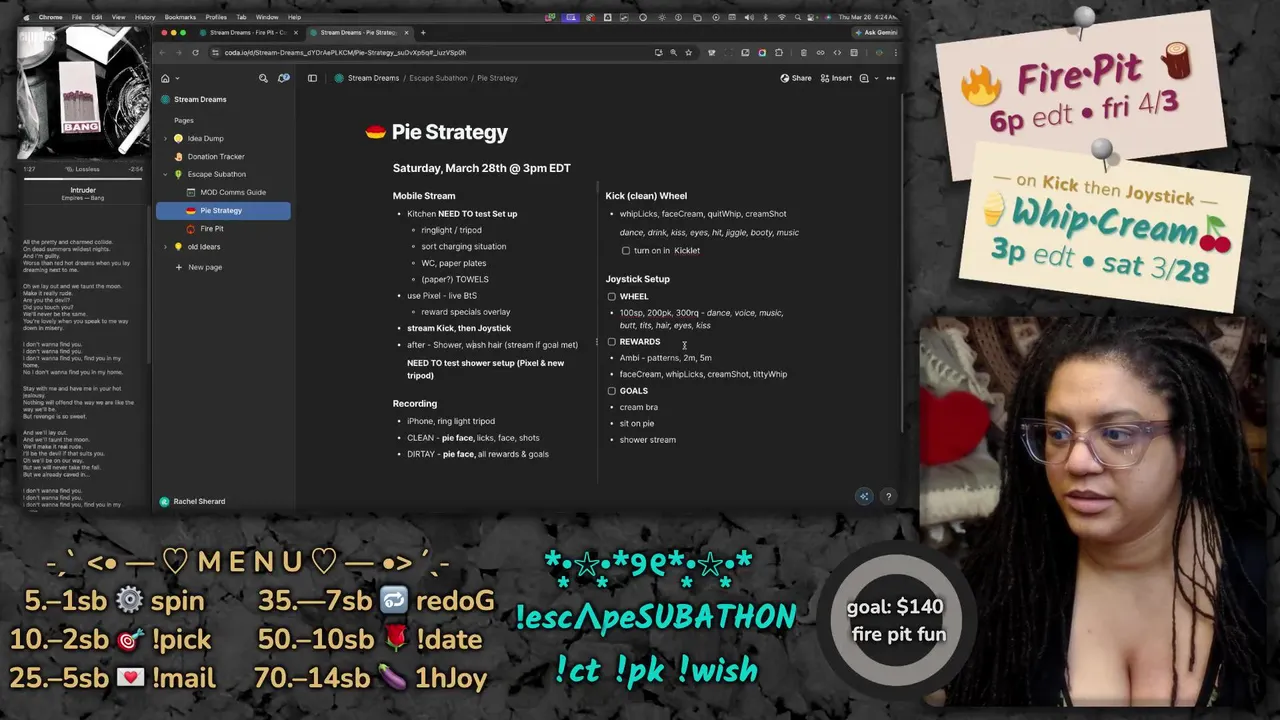
Task: Click the pie emoji page icon
Action: pyautogui.click(x=376, y=132)
